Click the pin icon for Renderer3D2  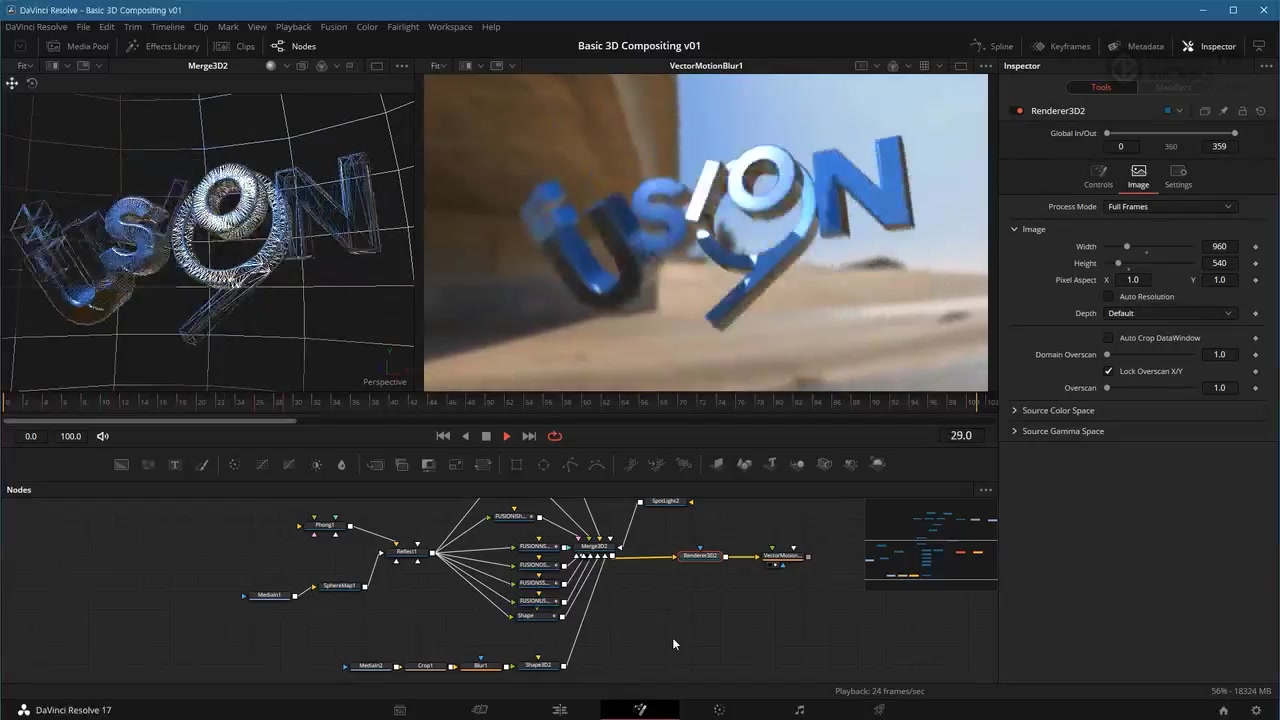click(x=1223, y=111)
